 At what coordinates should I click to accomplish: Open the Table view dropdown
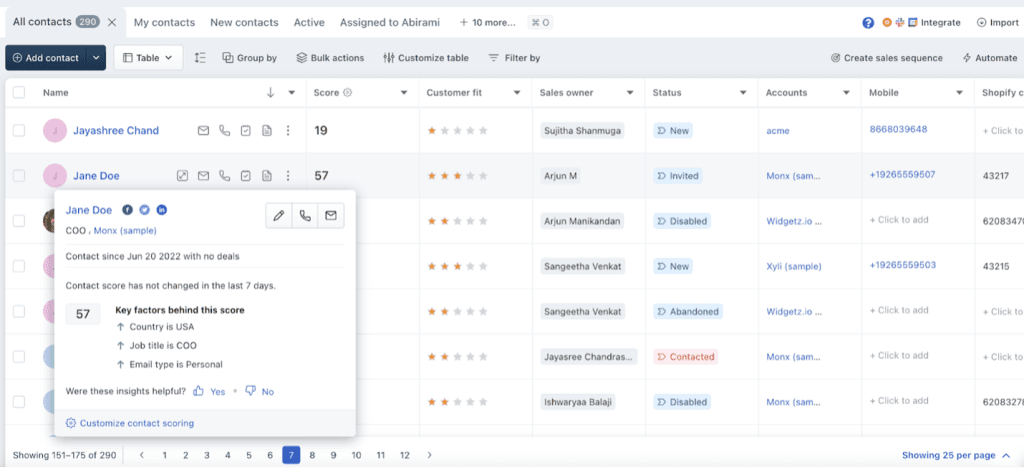(x=148, y=58)
